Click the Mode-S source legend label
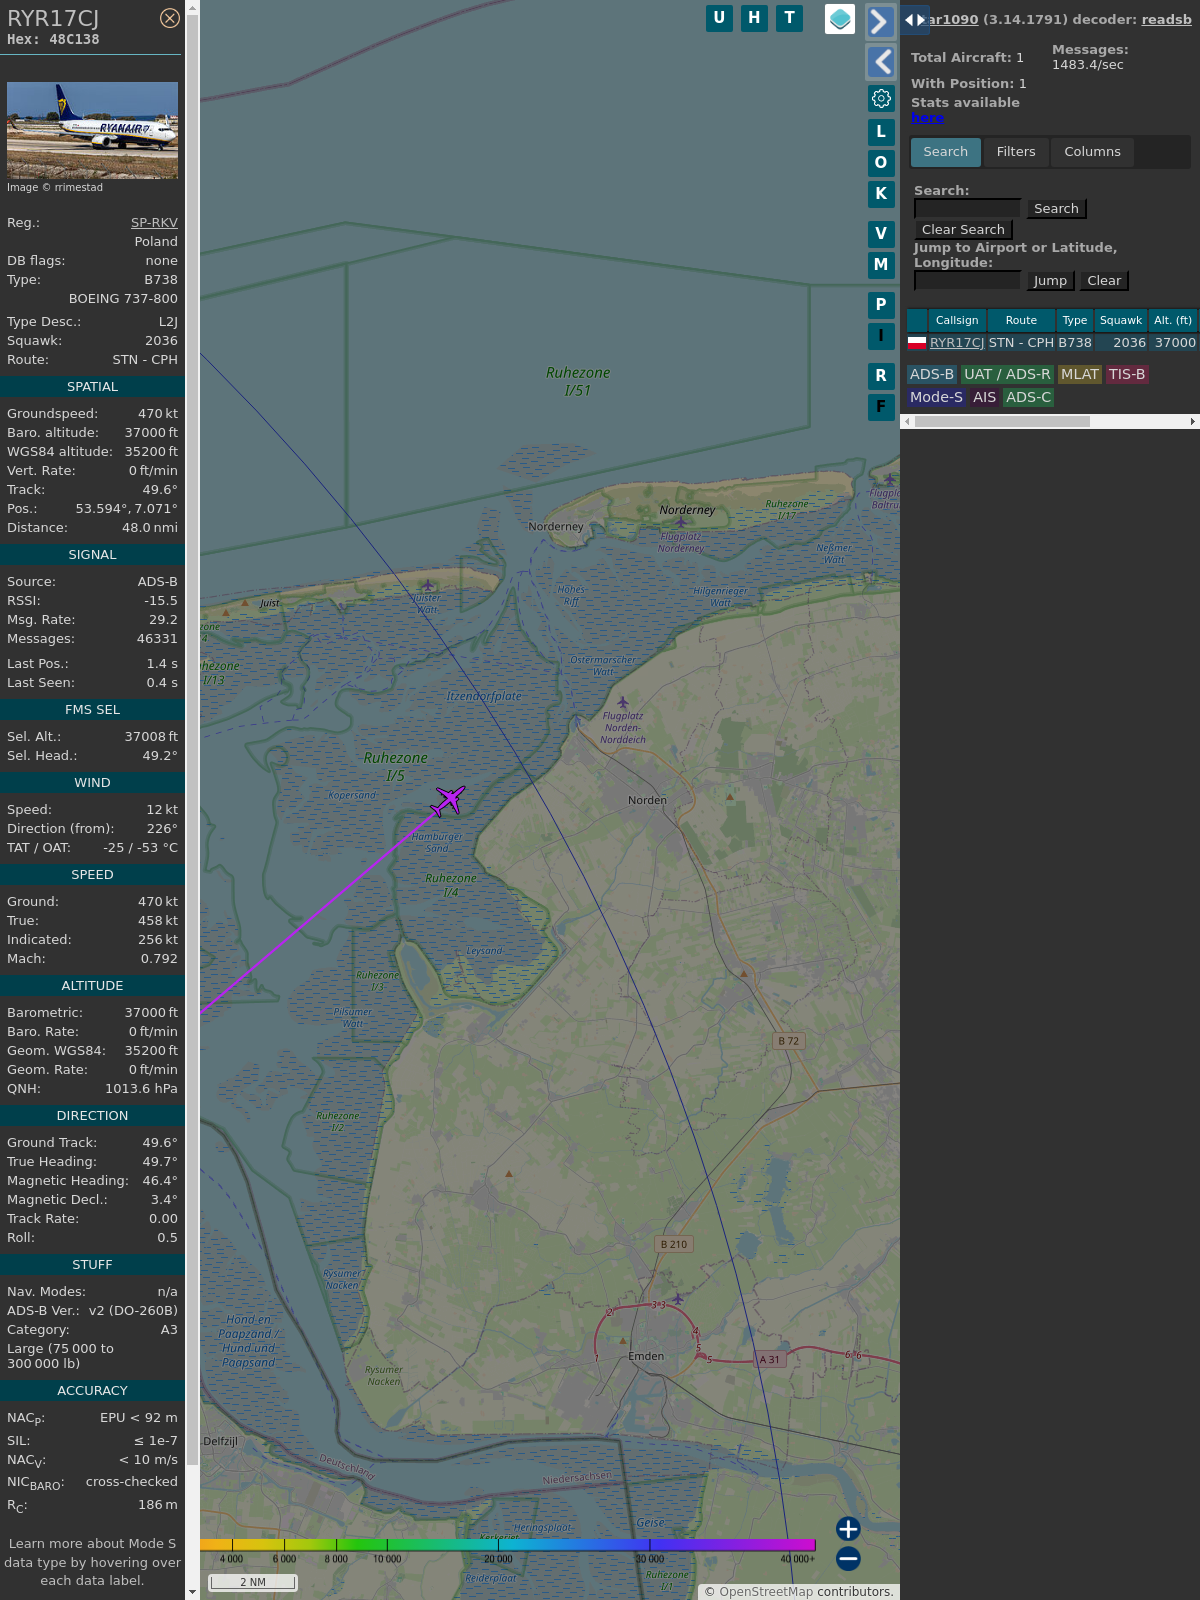 (x=937, y=397)
